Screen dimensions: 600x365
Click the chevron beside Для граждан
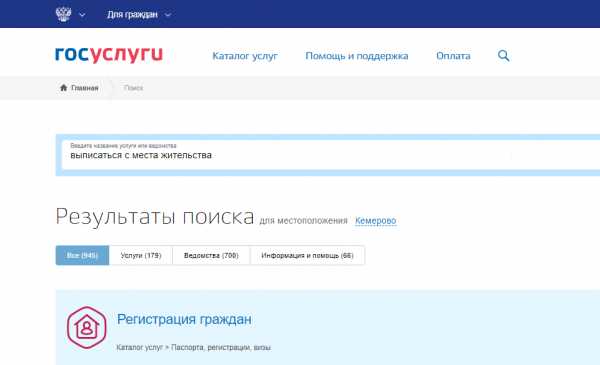[x=168, y=15]
